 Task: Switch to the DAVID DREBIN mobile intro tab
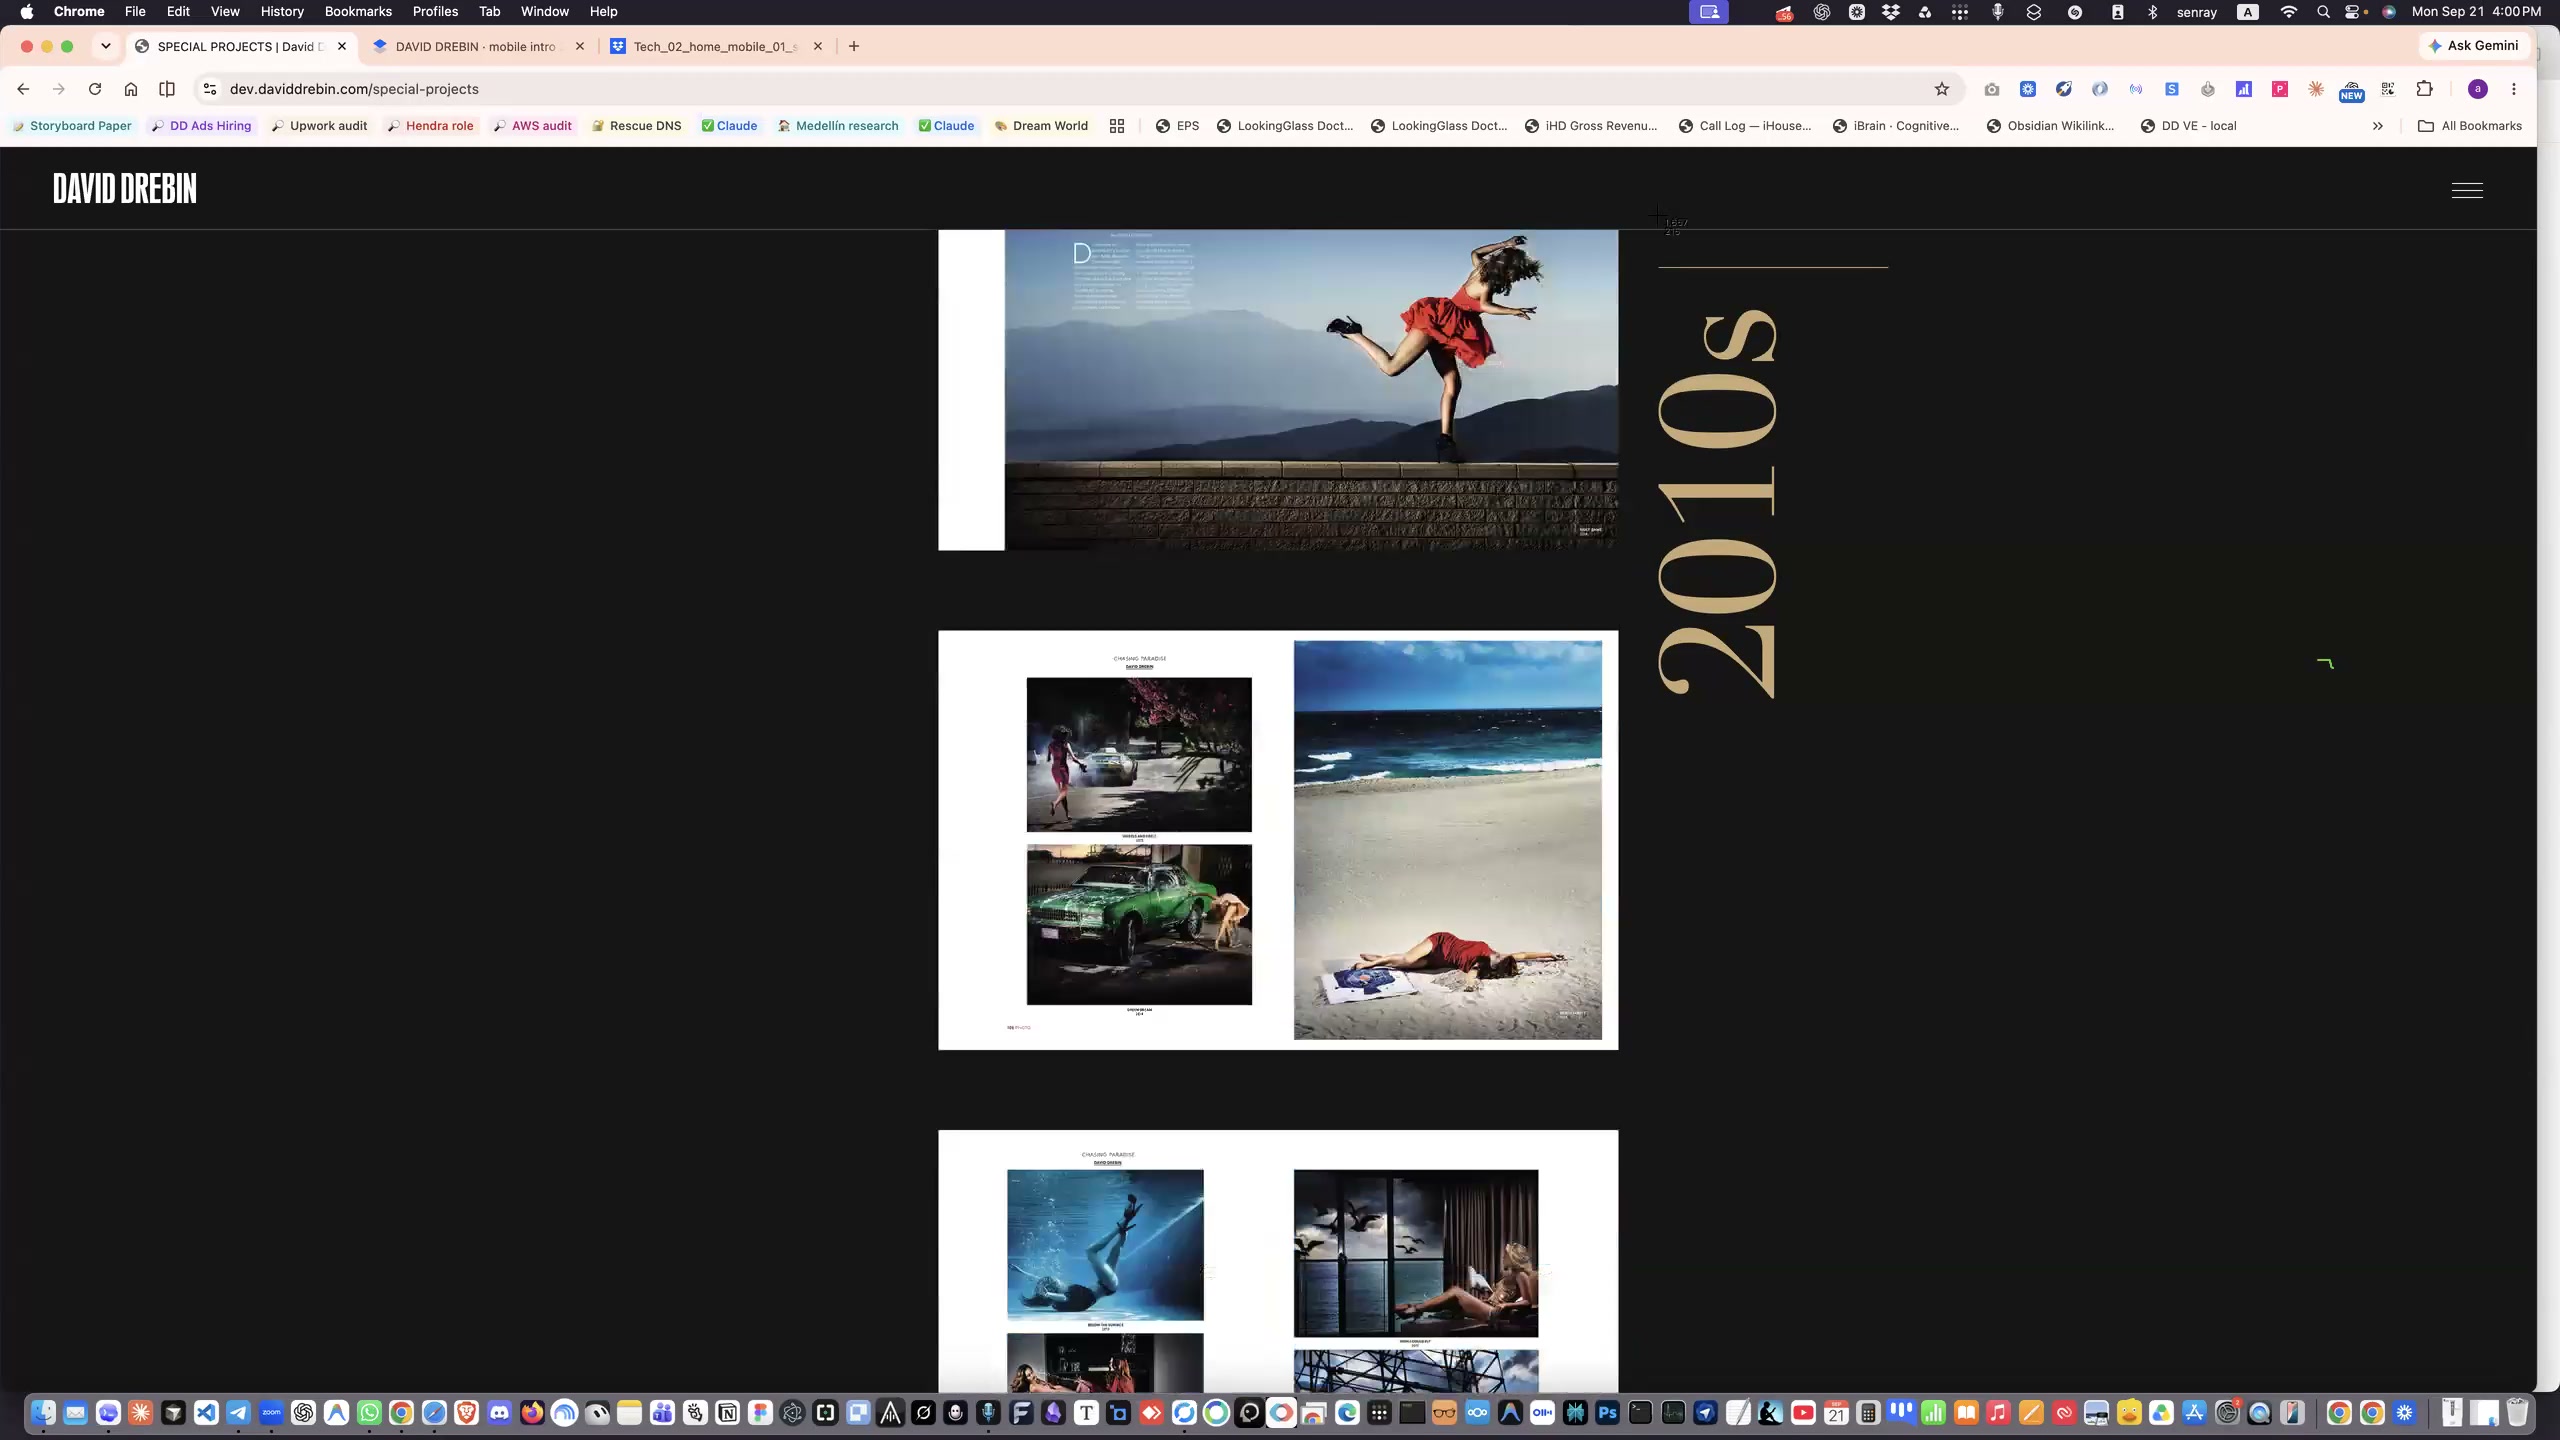(476, 46)
